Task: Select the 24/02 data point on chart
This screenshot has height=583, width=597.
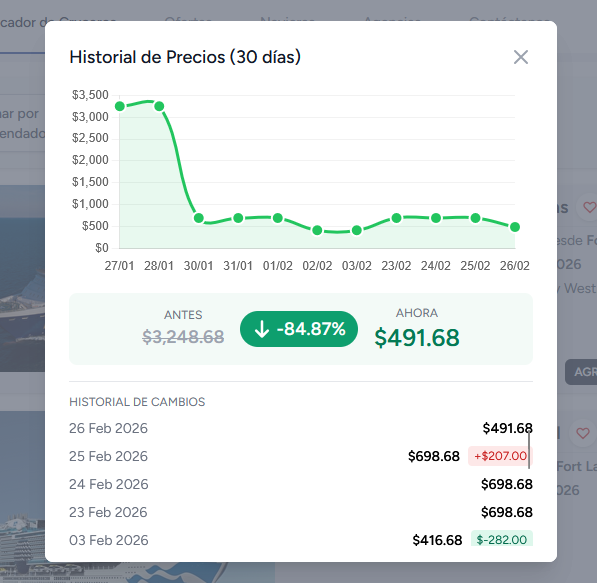Action: tap(436, 218)
